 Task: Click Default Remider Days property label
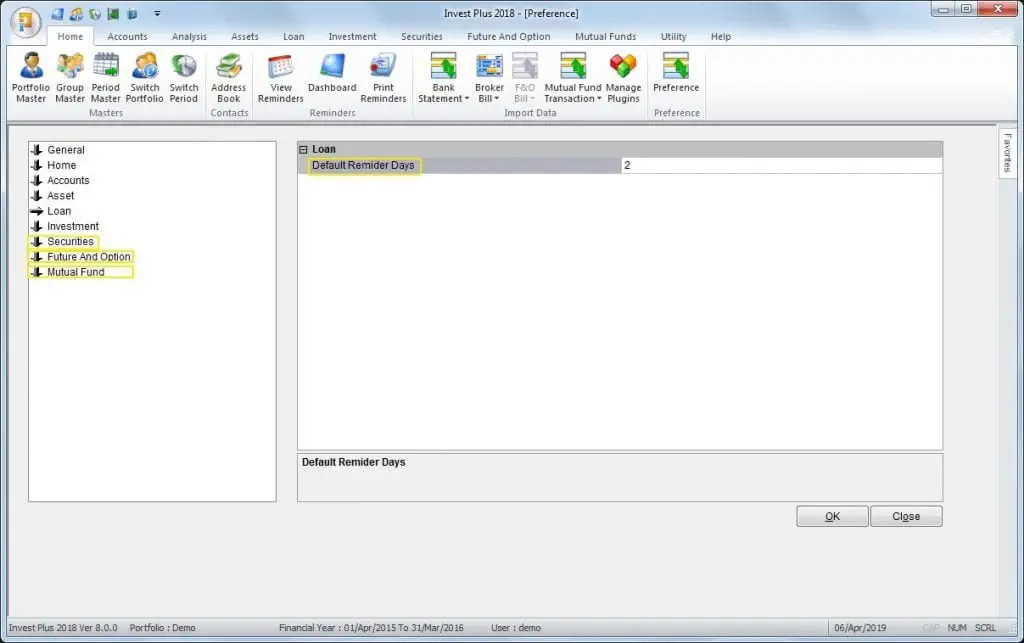click(363, 165)
